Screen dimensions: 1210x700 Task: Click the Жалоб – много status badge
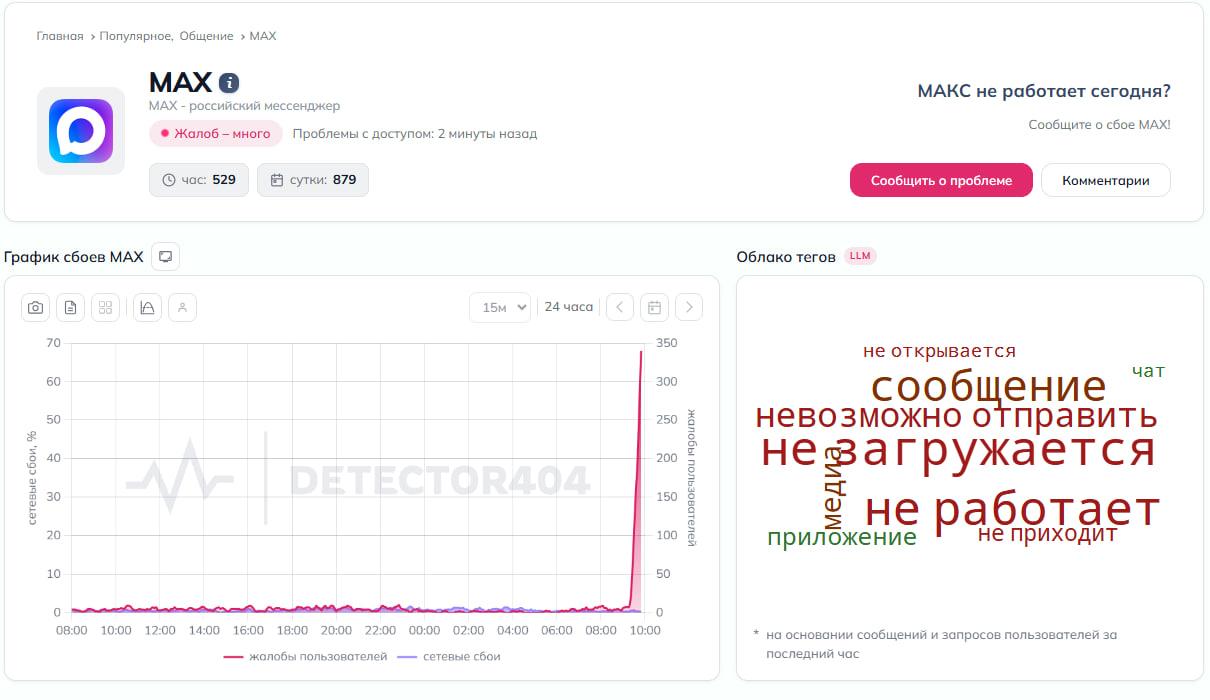(x=216, y=133)
